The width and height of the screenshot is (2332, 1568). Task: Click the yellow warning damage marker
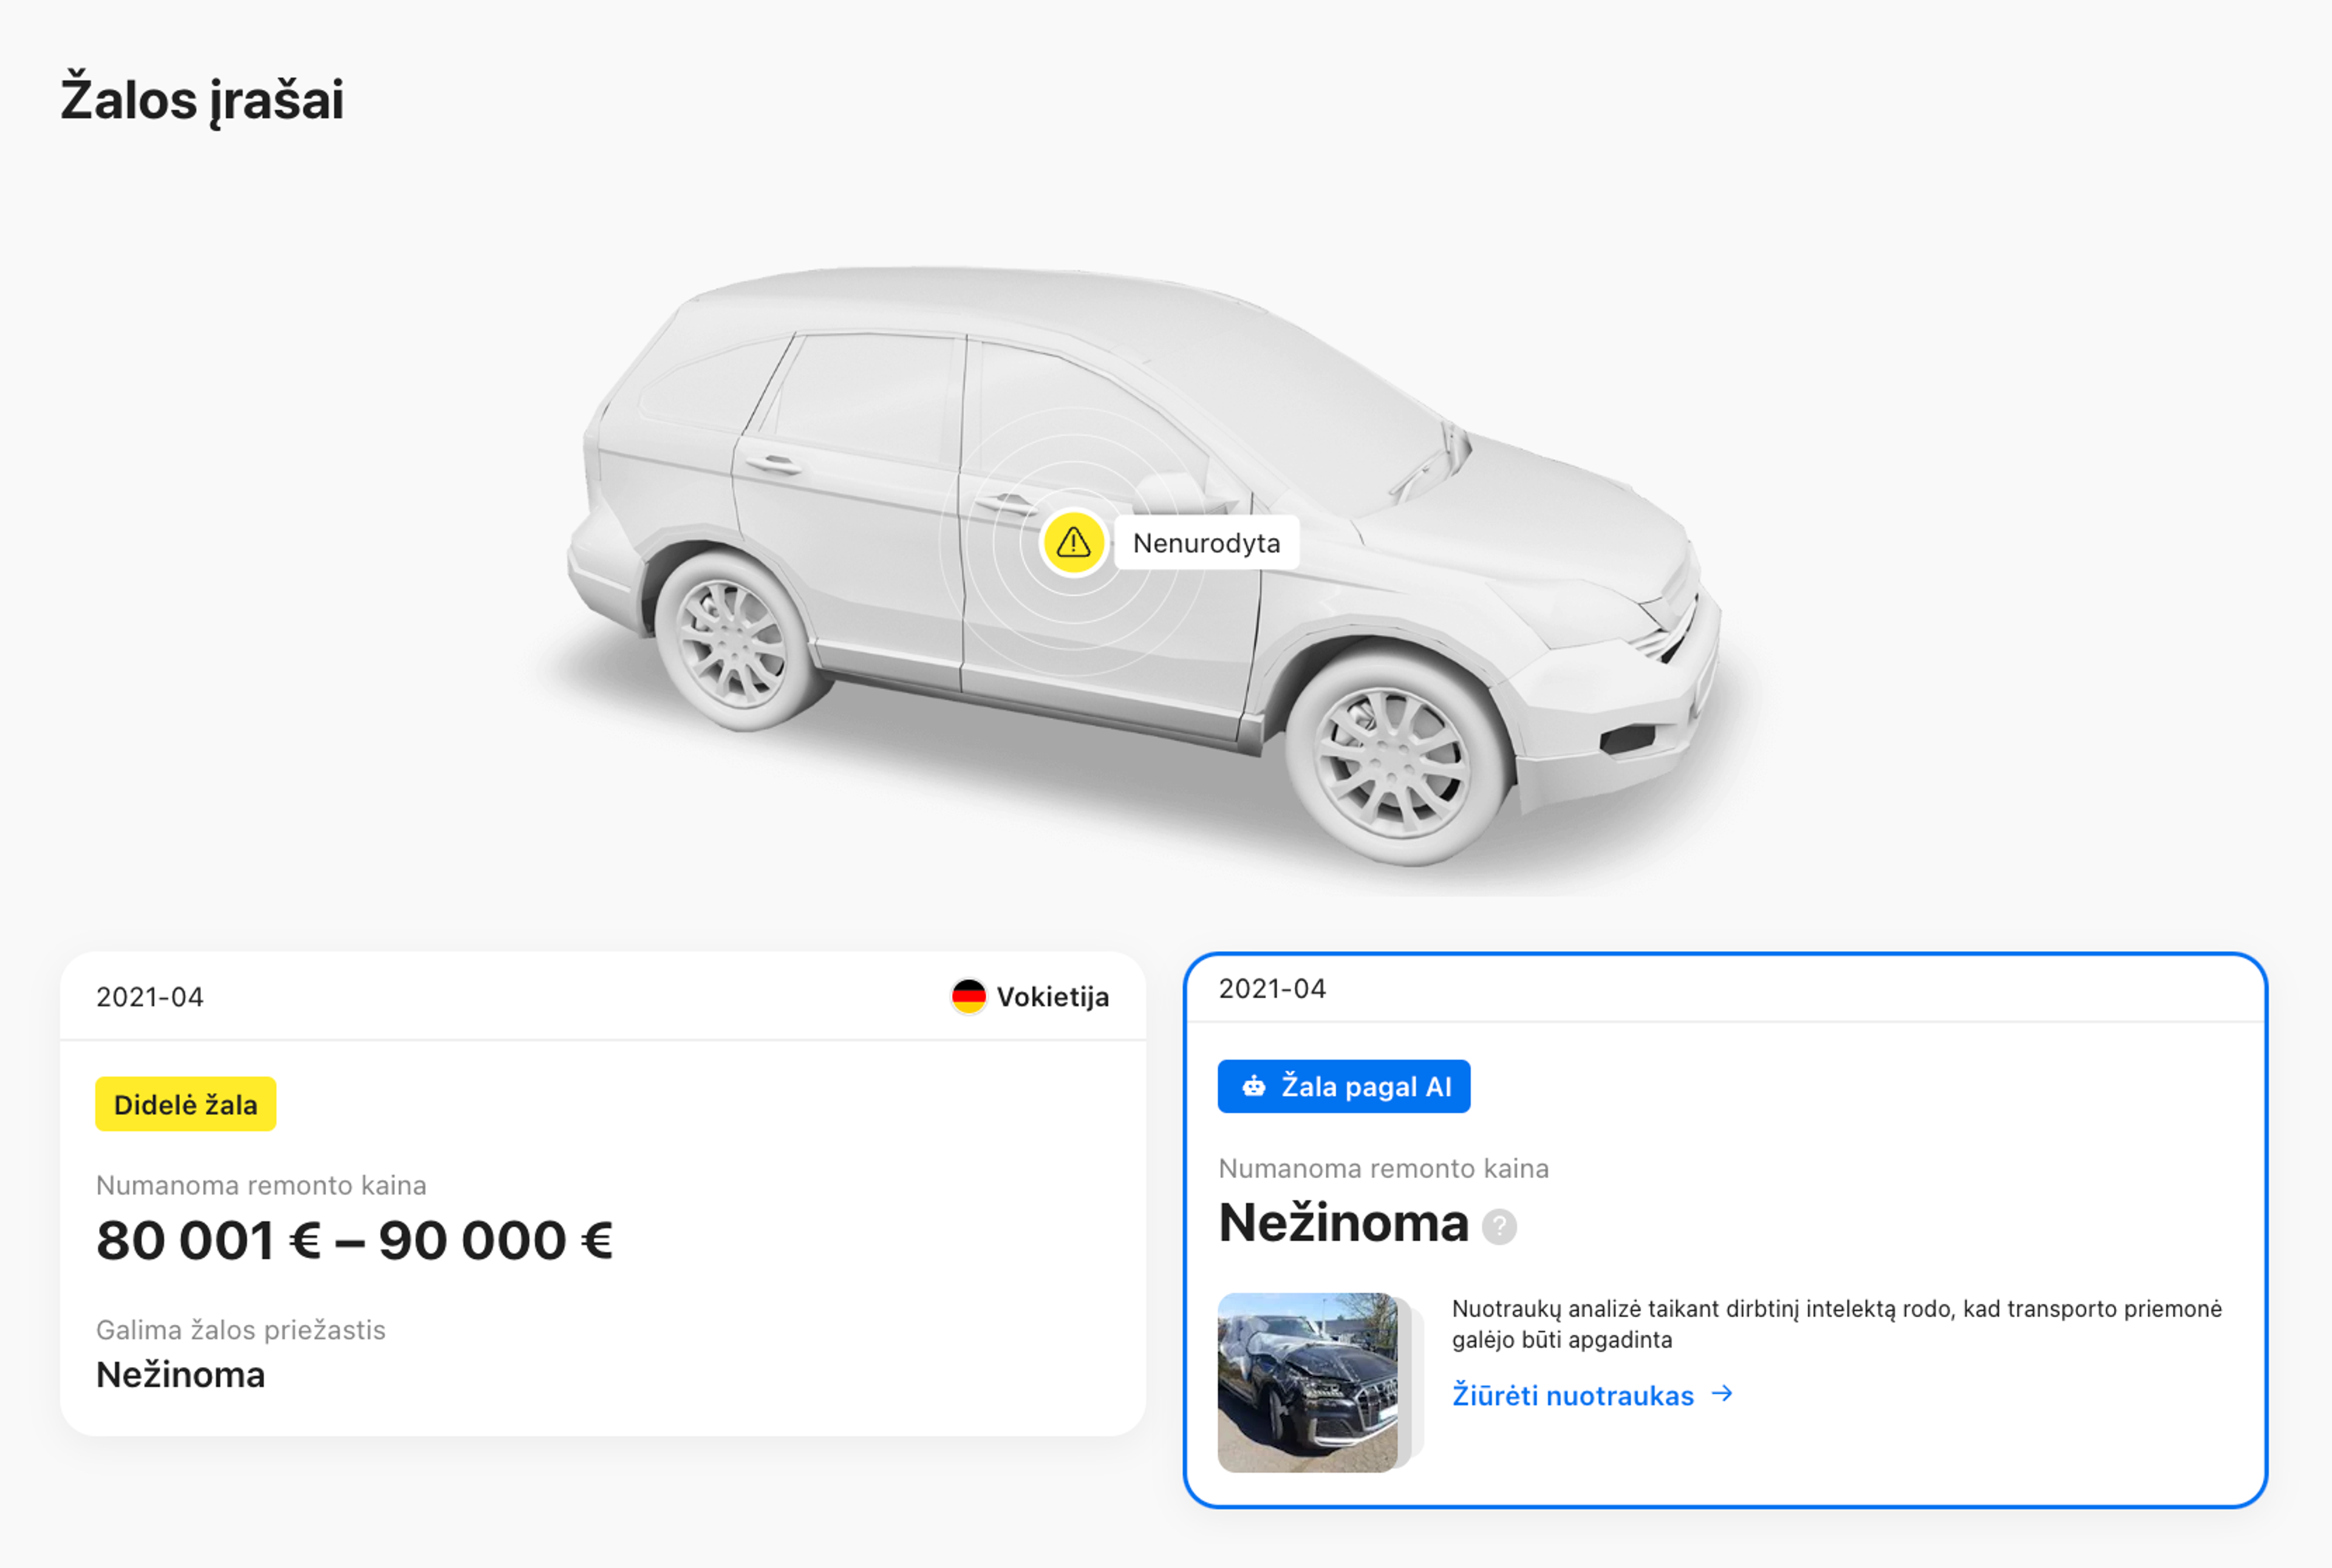[1073, 543]
